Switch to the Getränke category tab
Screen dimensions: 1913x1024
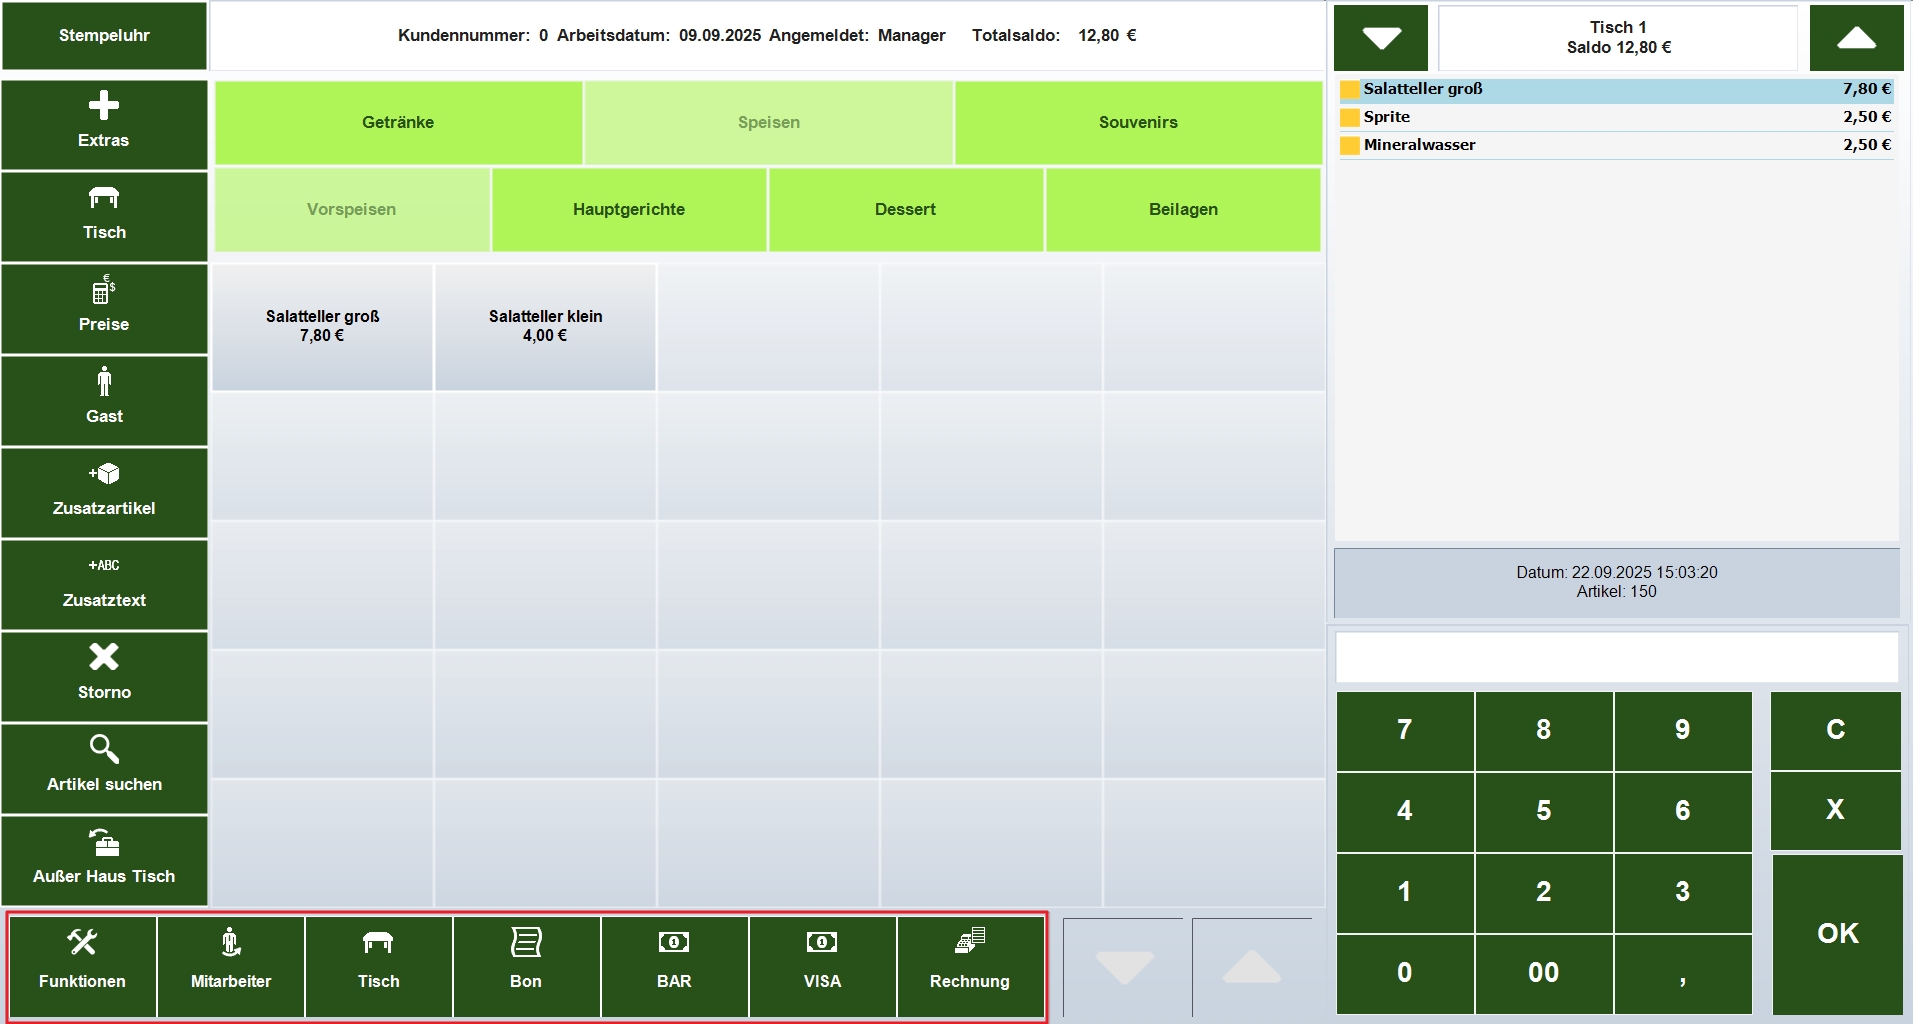(x=398, y=122)
